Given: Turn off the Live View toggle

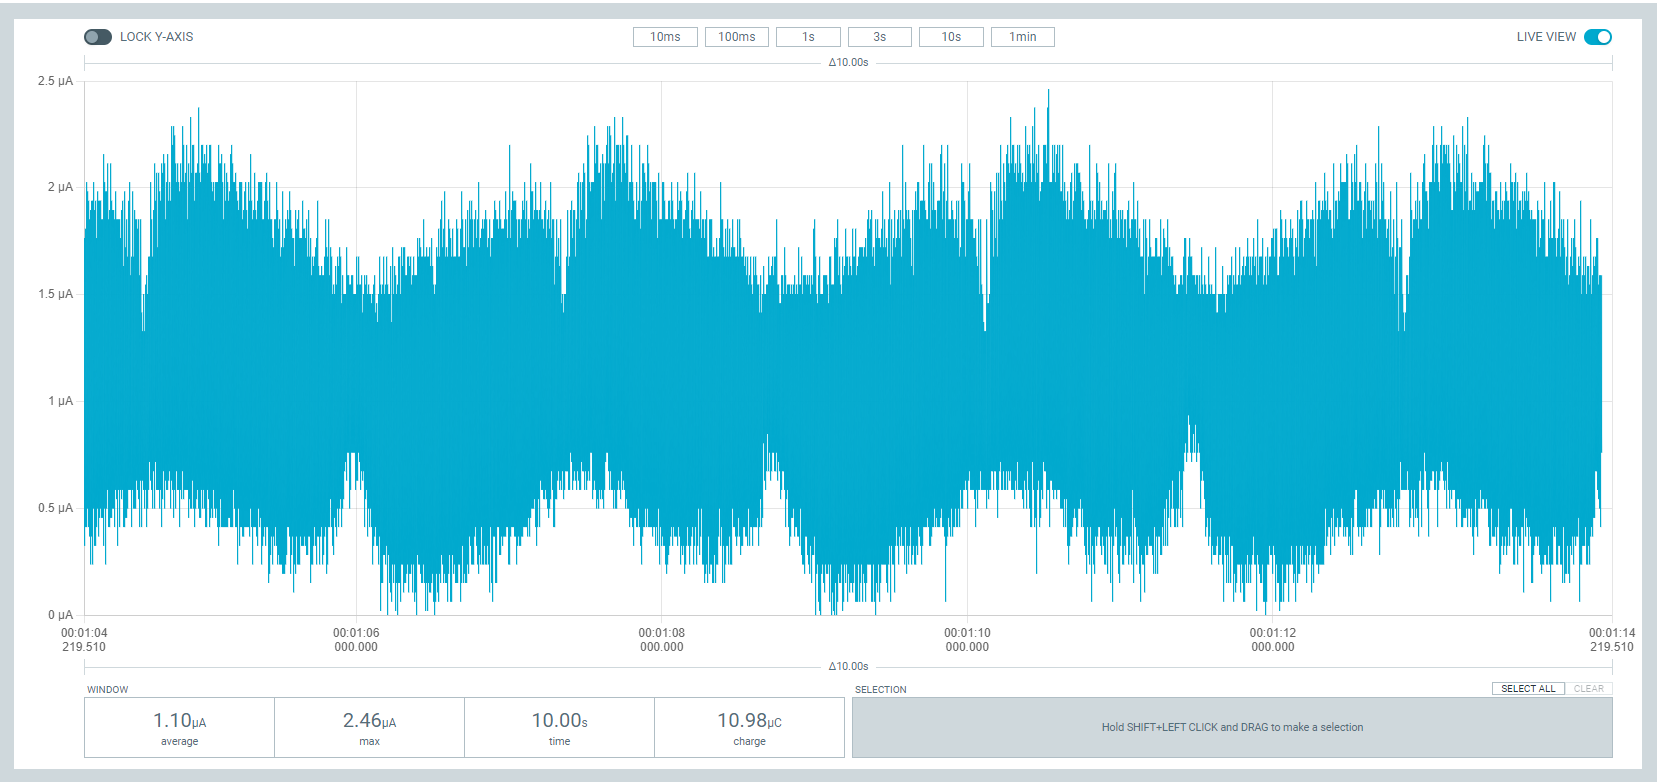Looking at the screenshot, I should click(1597, 37).
